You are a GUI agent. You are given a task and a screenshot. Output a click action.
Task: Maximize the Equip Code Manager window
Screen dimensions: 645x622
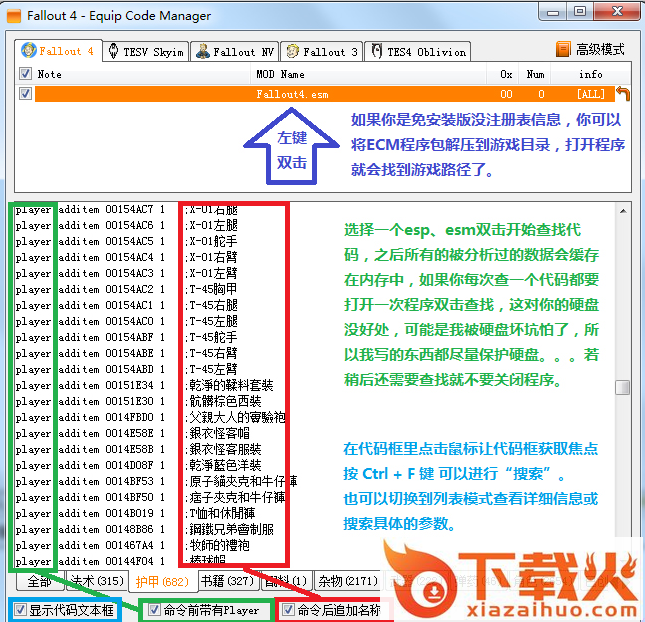click(x=580, y=12)
